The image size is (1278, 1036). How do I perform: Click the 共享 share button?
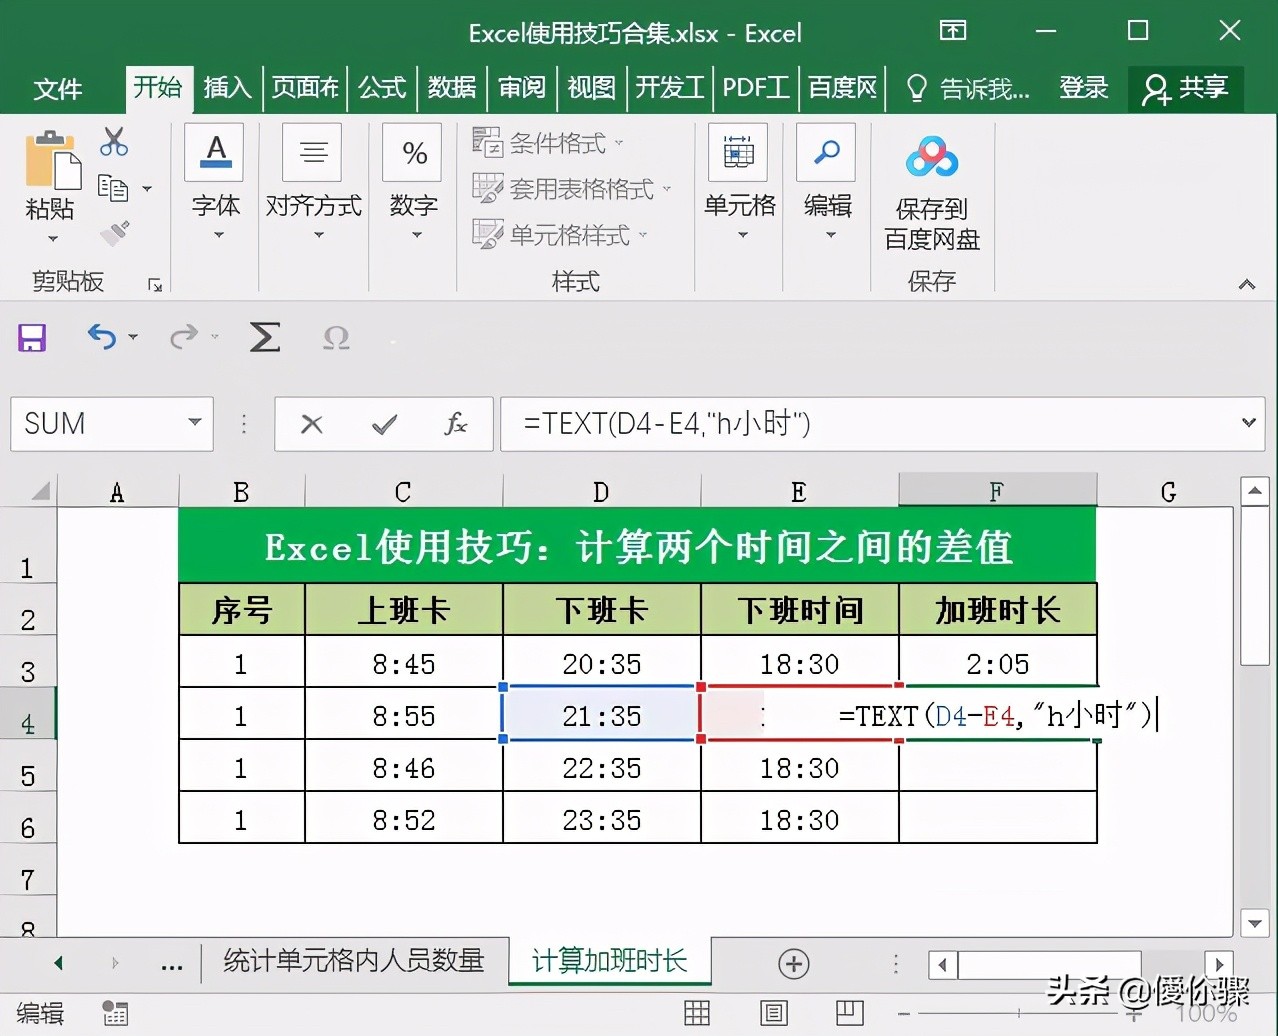[x=1186, y=88]
